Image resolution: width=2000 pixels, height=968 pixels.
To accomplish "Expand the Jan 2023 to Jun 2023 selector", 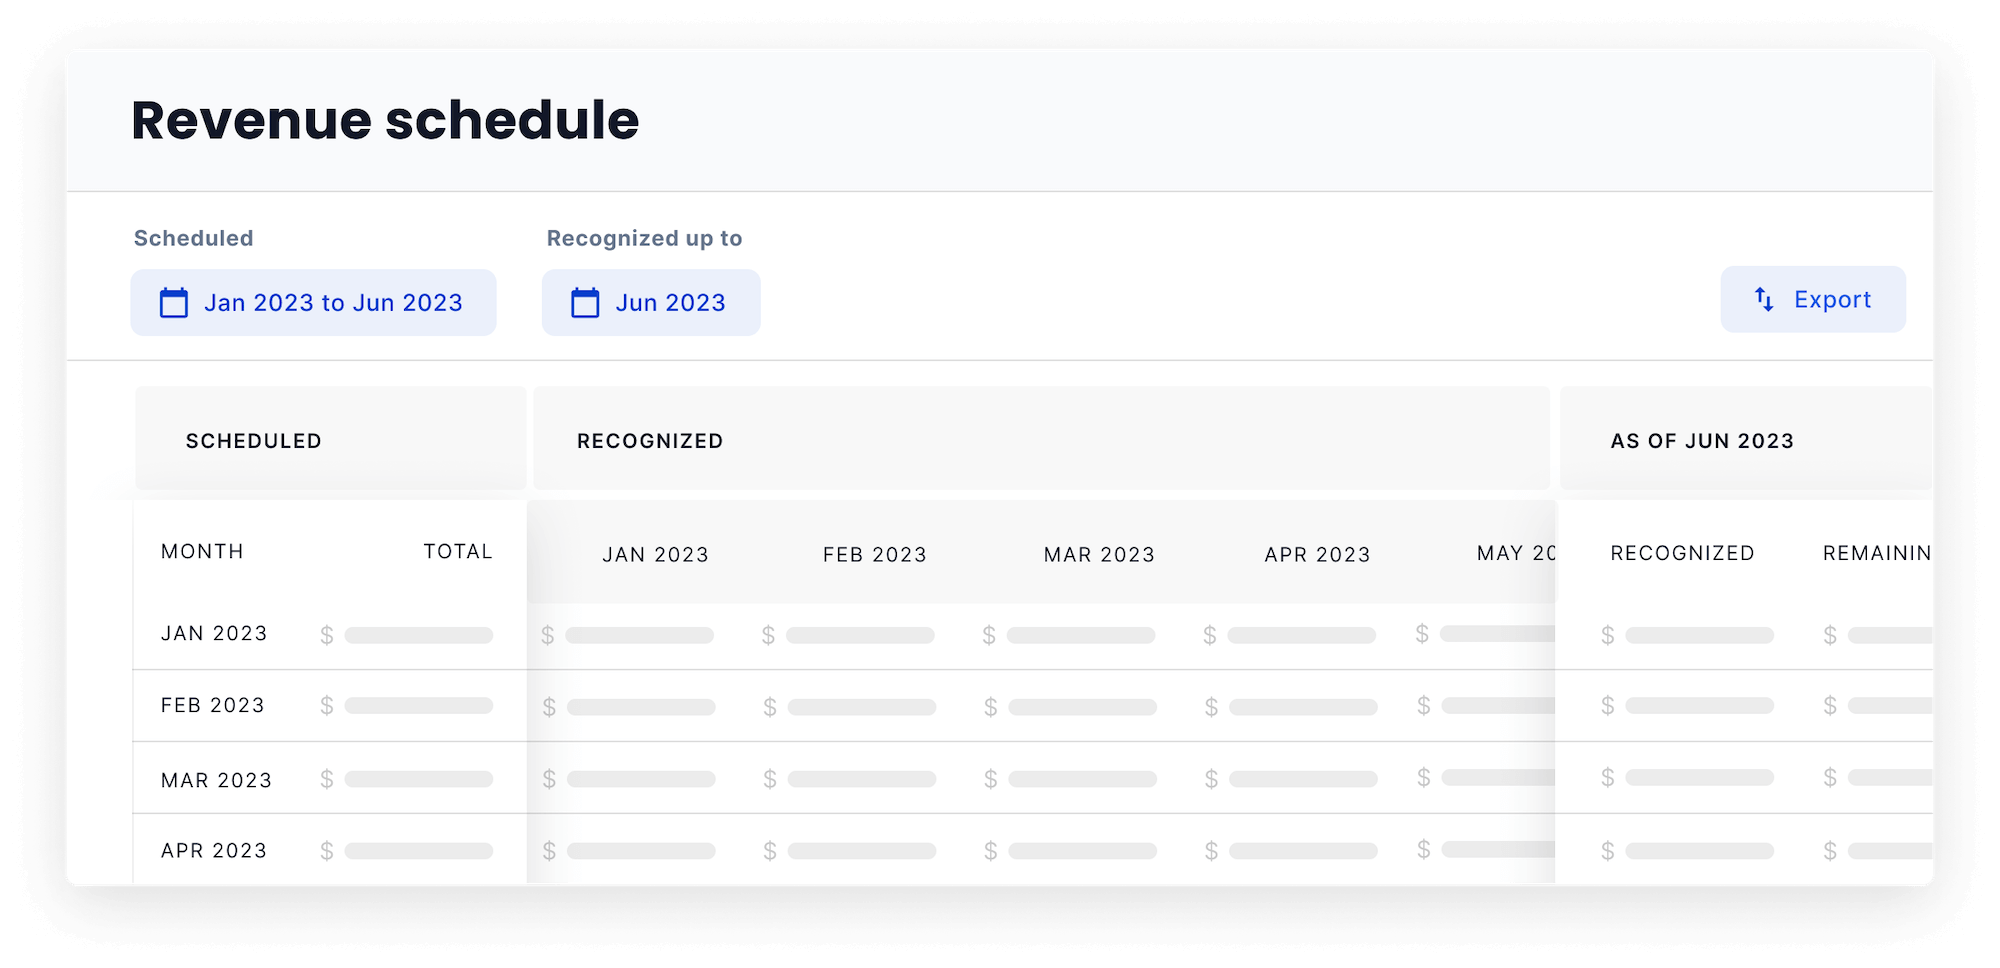I will pyautogui.click(x=313, y=302).
